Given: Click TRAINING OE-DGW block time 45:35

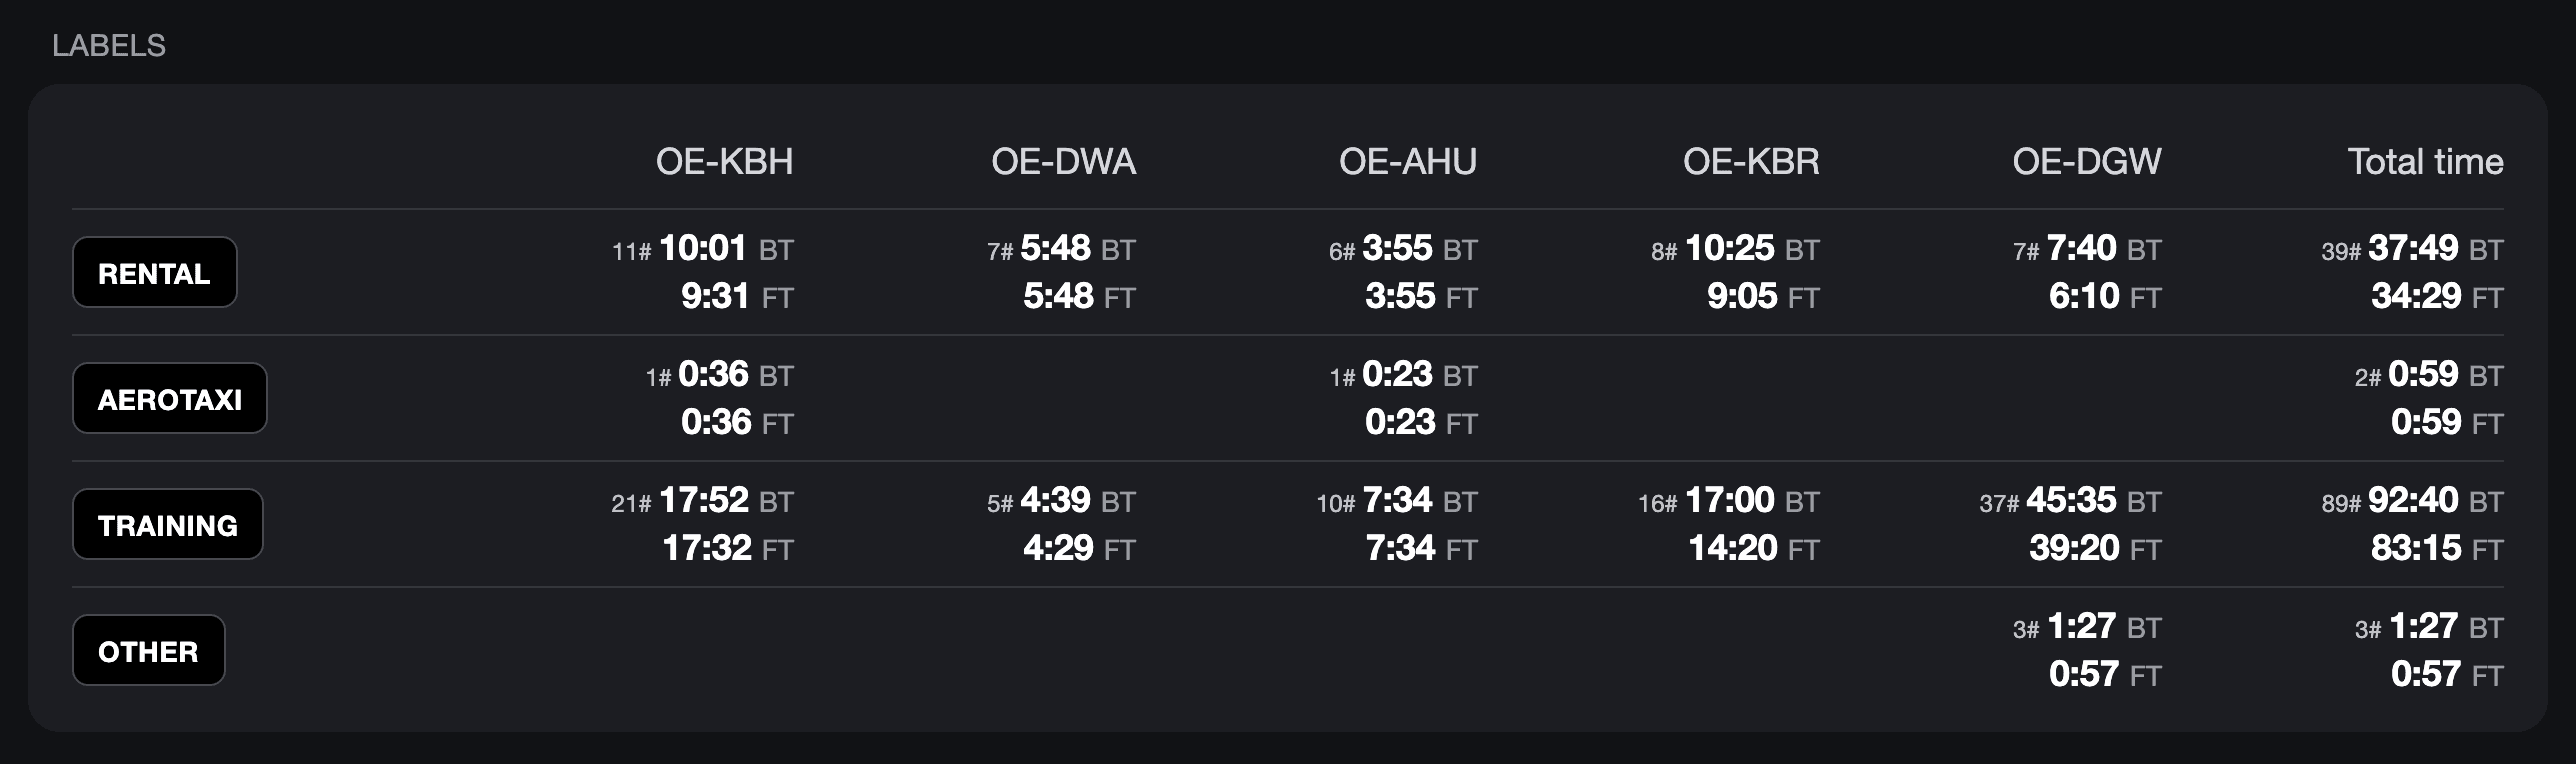Looking at the screenshot, I should (2071, 500).
